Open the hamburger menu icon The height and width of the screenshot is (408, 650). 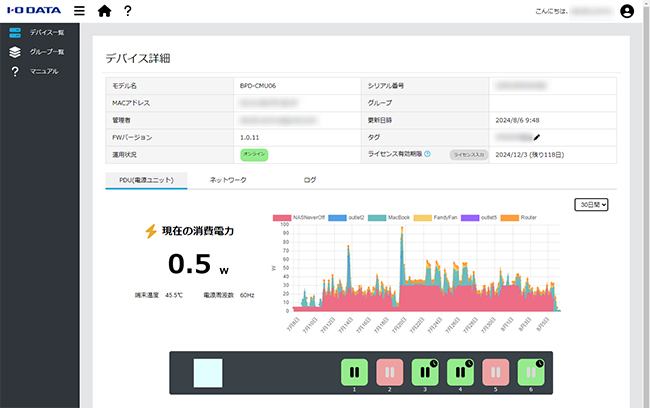click(x=79, y=11)
